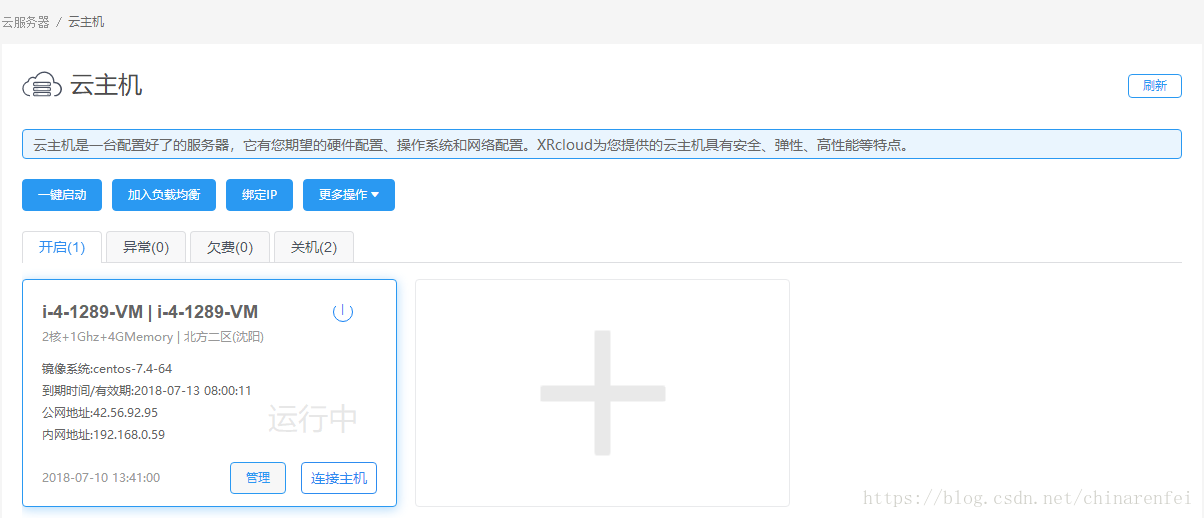
Task: Click the 管理 button on the VM card
Action: (258, 478)
